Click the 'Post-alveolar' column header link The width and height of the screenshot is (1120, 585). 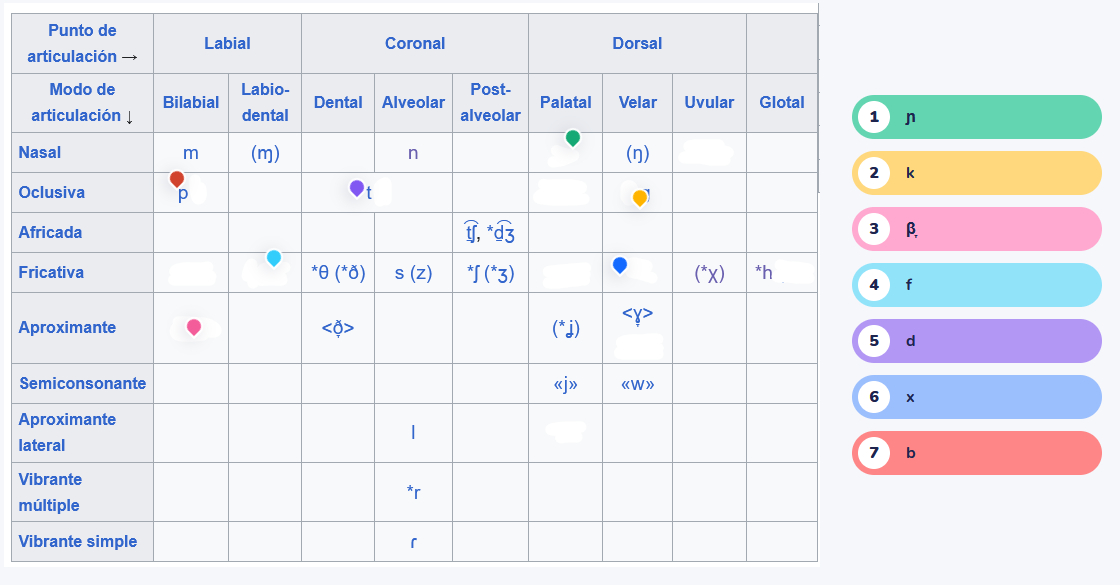[490, 102]
